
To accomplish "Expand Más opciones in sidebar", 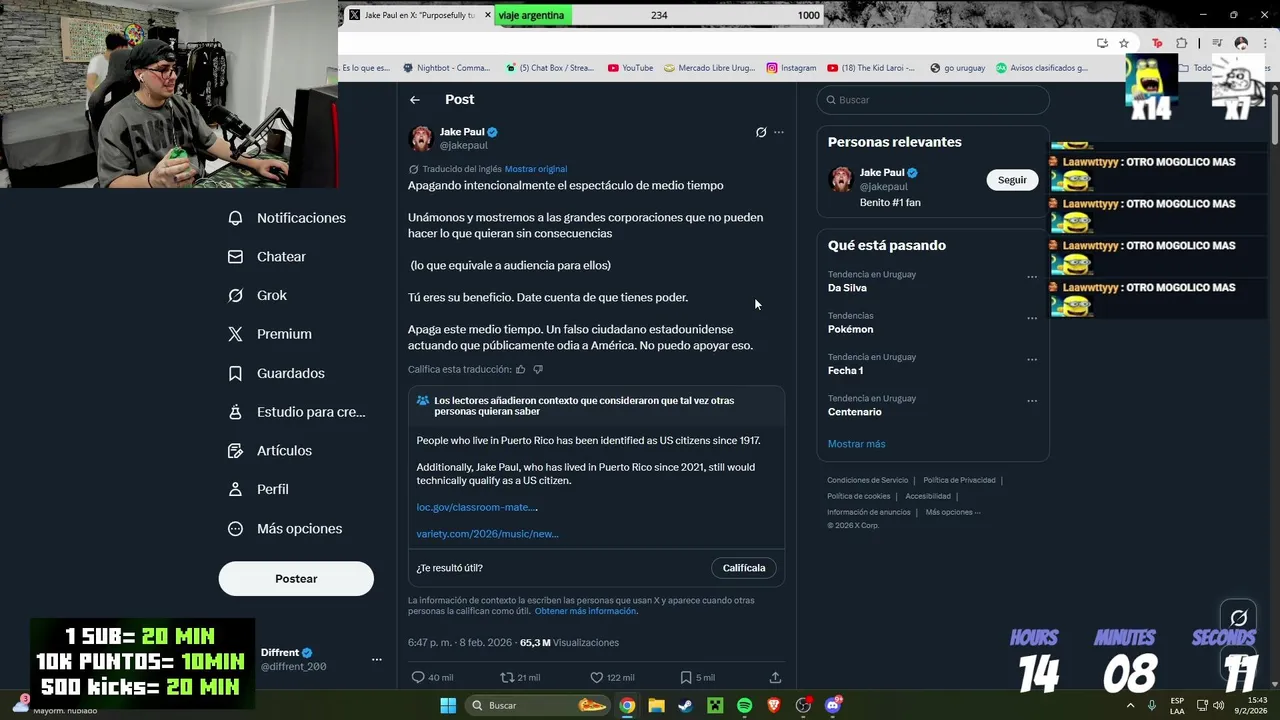I will (285, 529).
